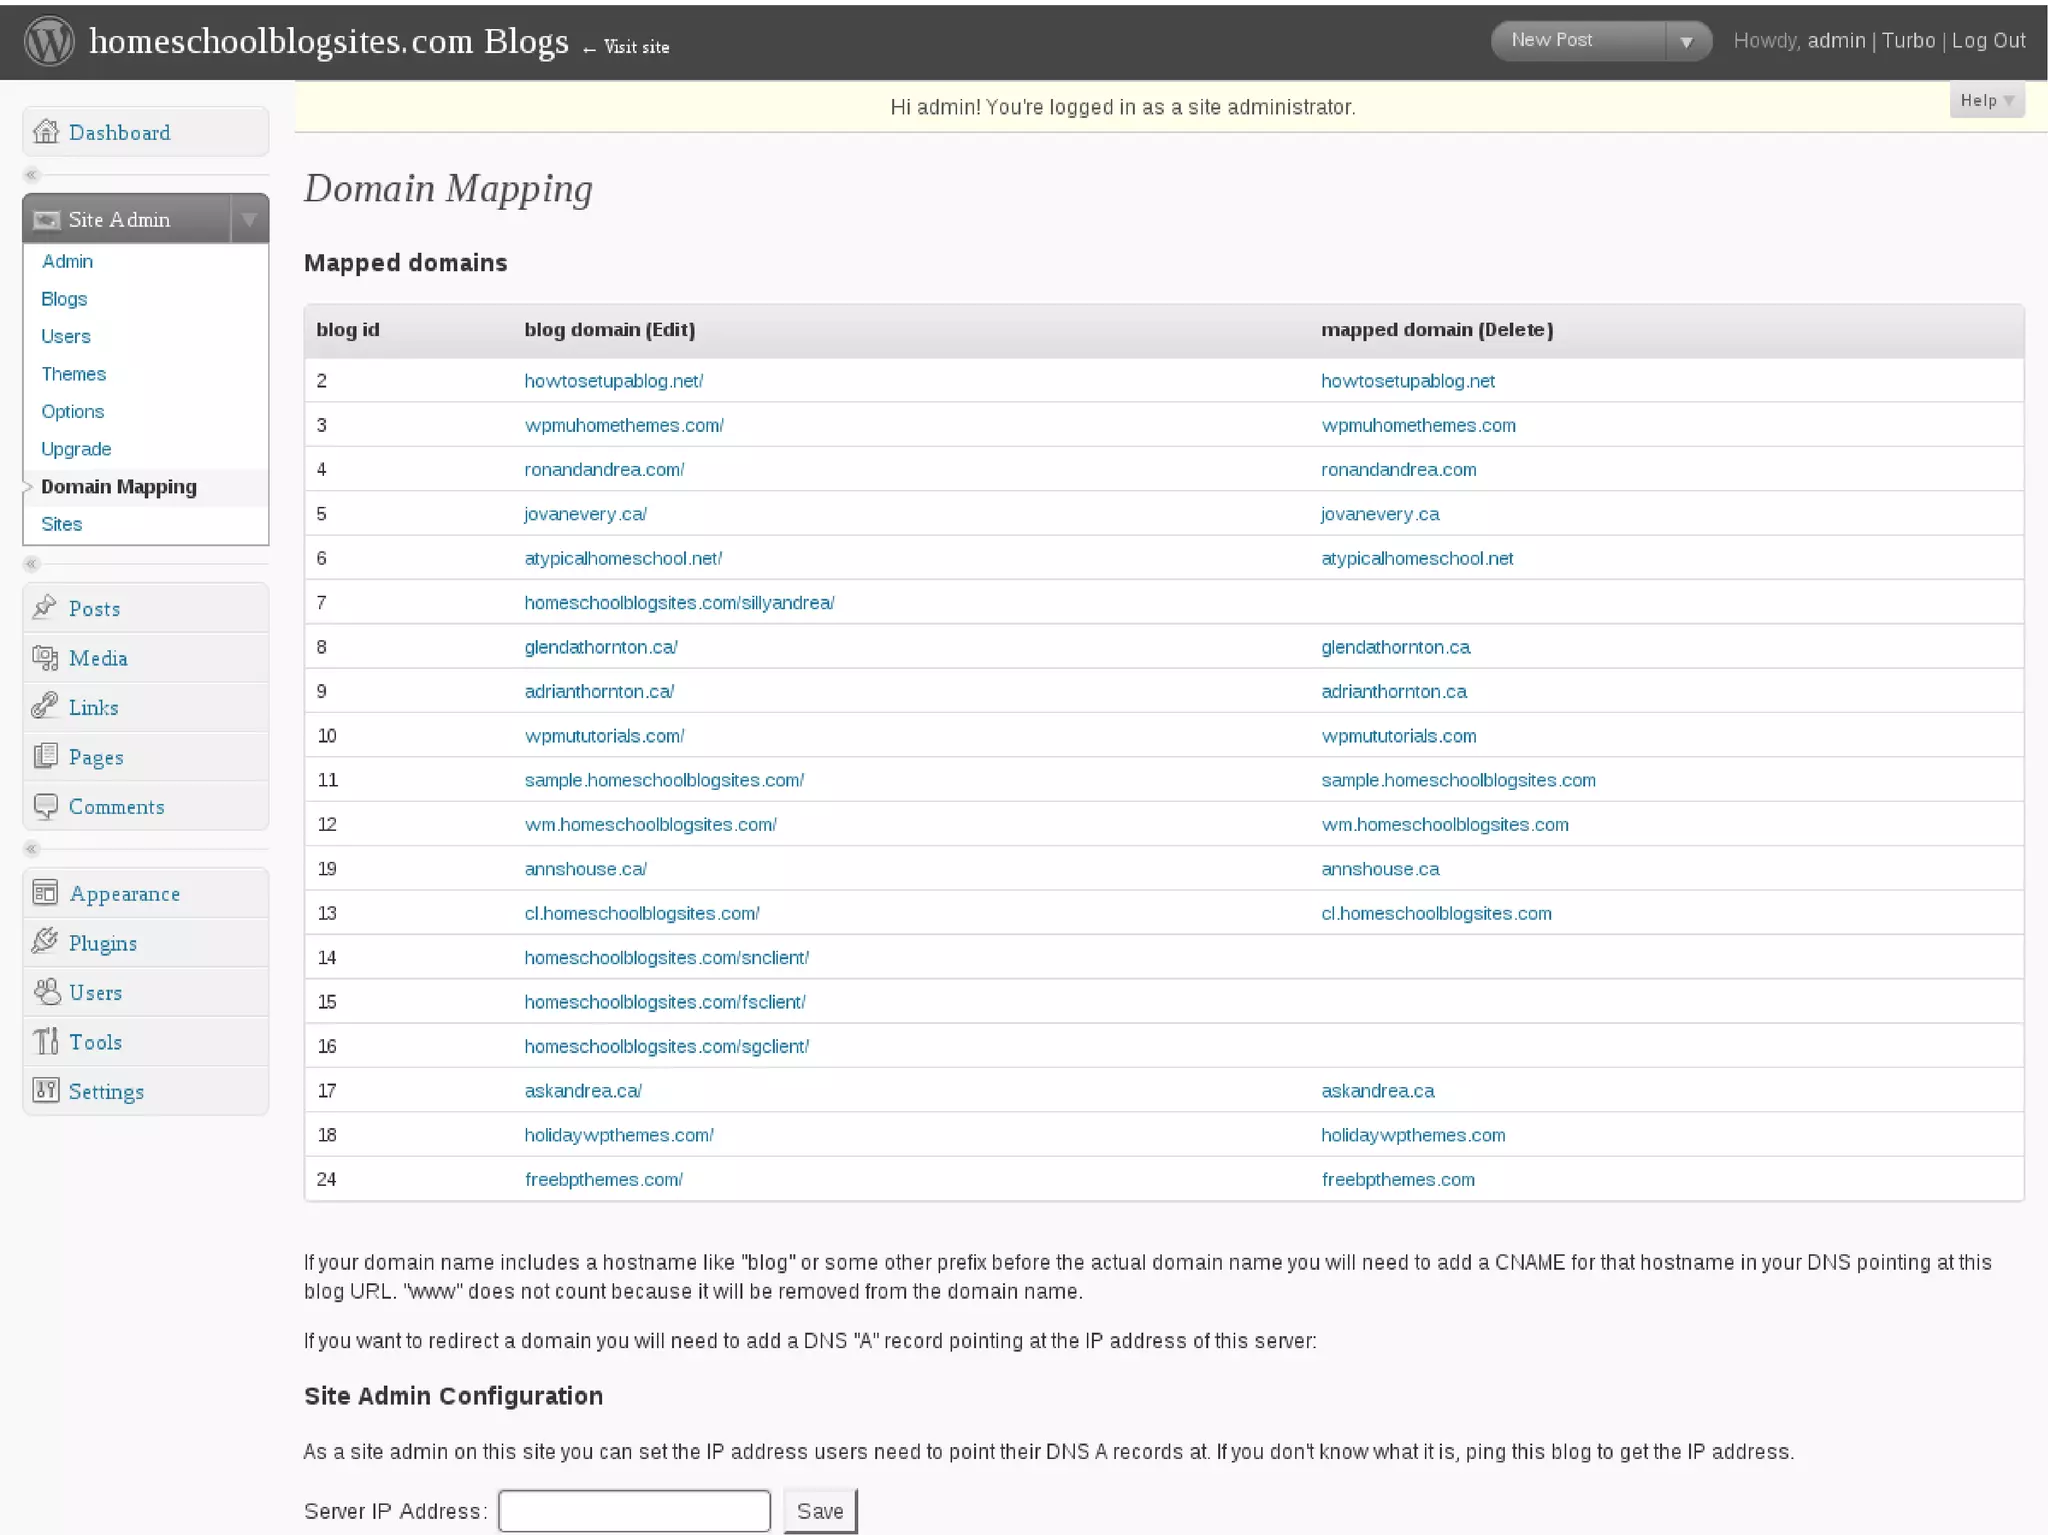Image resolution: width=2048 pixels, height=1535 pixels.
Task: Click the WordPress logo icon
Action: (x=49, y=42)
